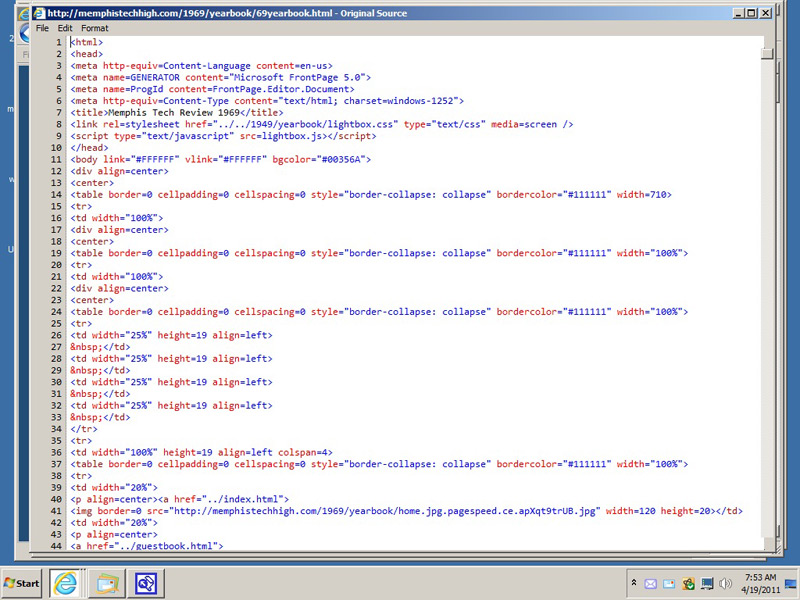
Task: Open the File menu
Action: [42, 28]
